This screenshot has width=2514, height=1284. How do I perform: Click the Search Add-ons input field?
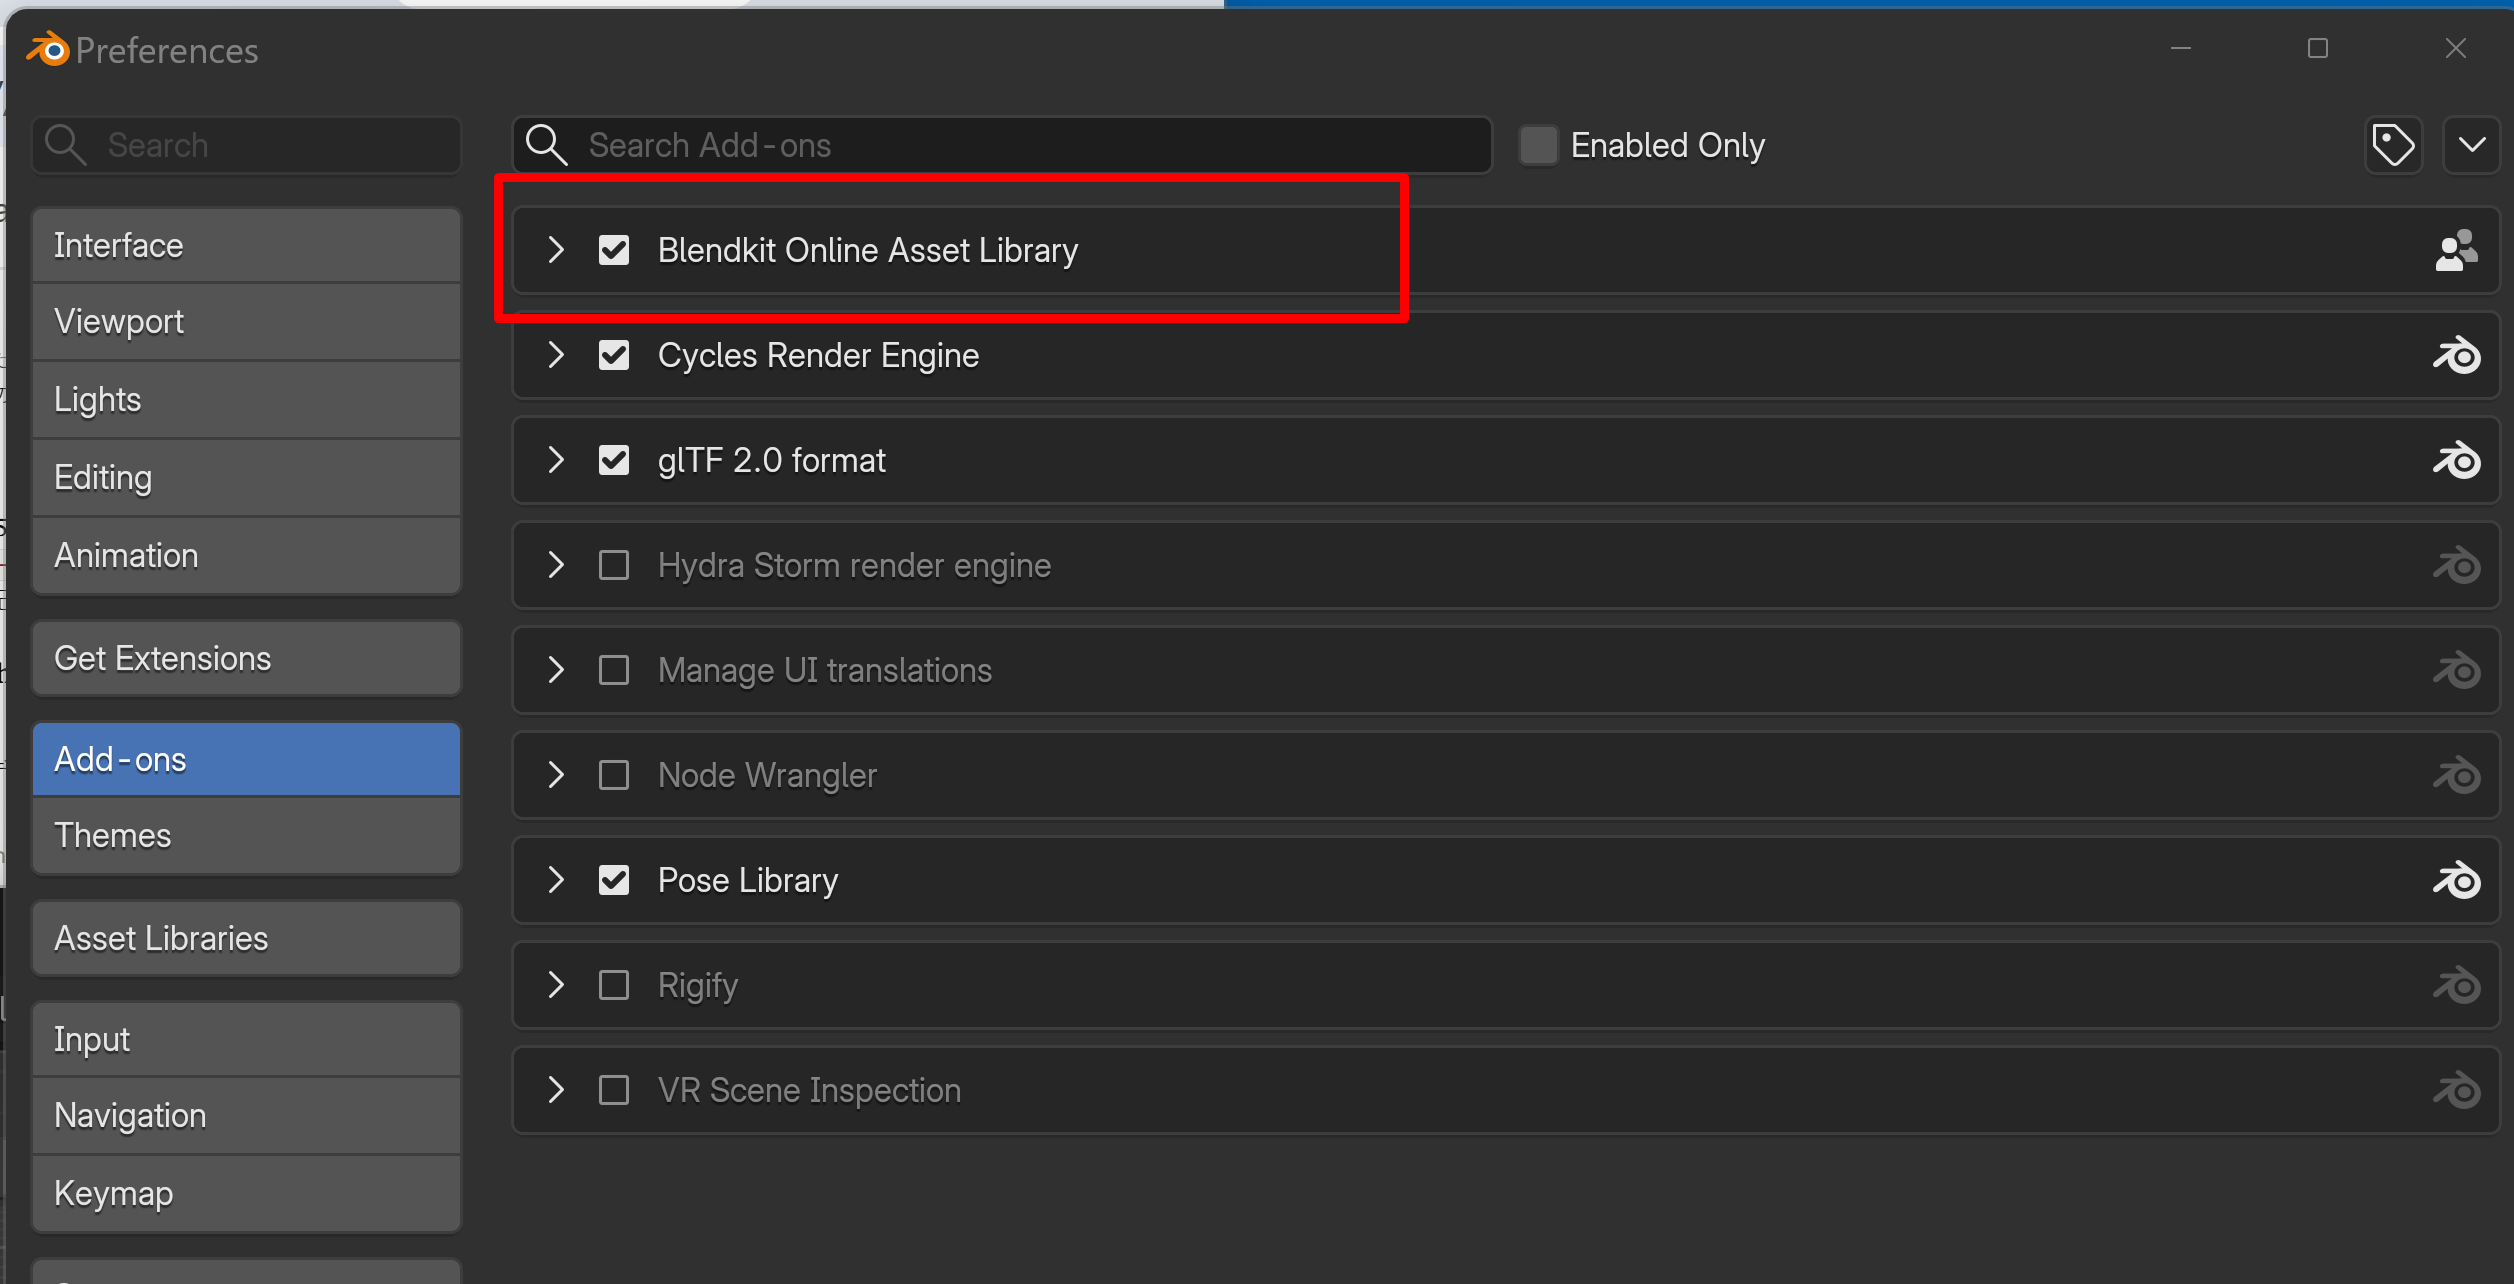click(1003, 145)
